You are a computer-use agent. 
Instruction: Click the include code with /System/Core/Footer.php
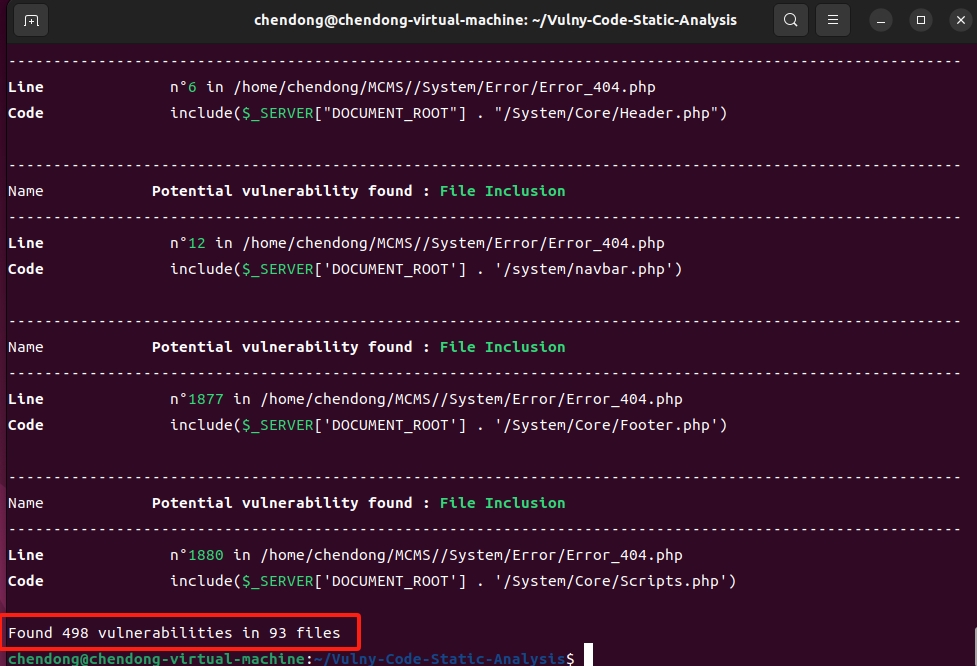tap(449, 425)
